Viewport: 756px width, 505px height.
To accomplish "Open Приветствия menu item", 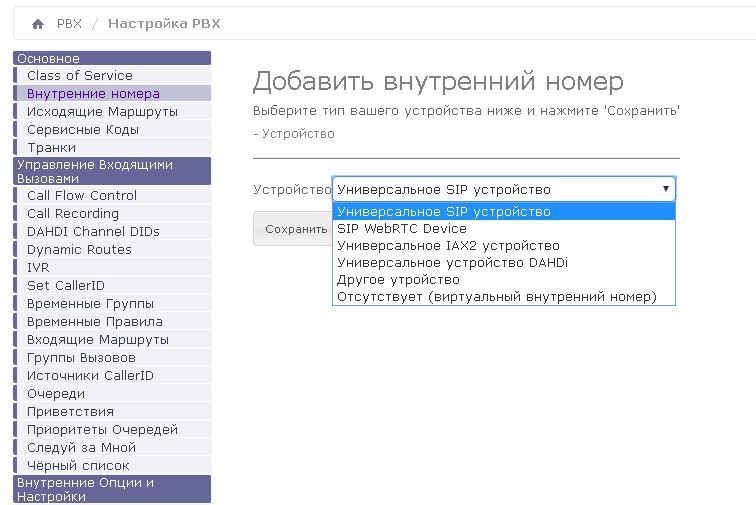I will 112,411.
